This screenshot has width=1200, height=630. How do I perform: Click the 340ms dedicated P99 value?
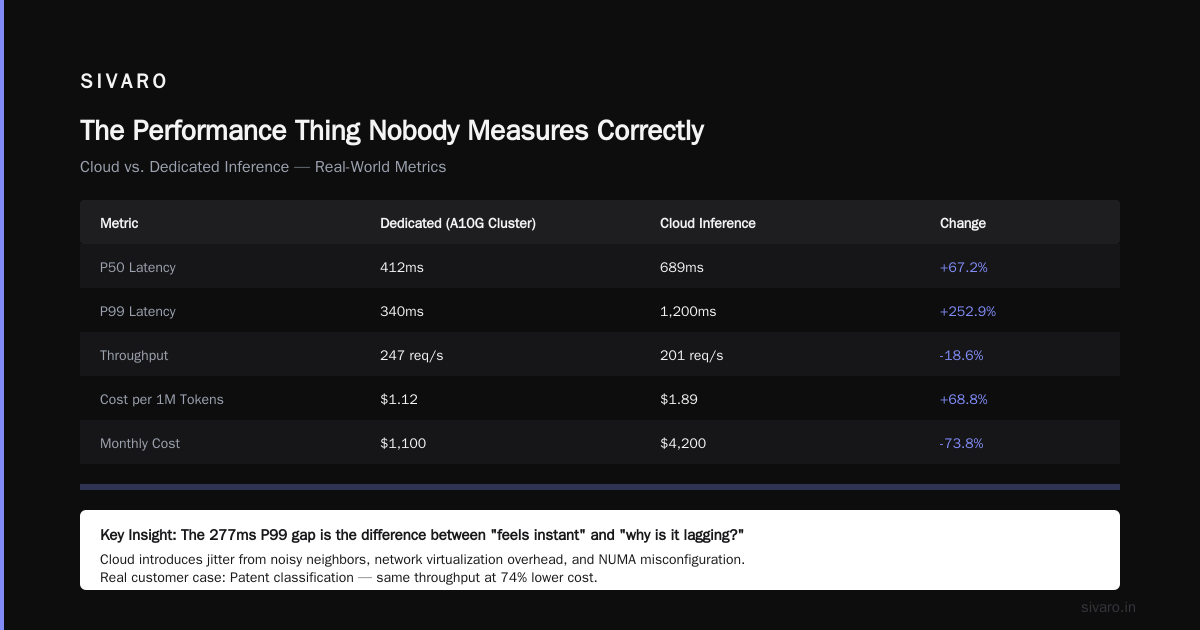click(402, 311)
